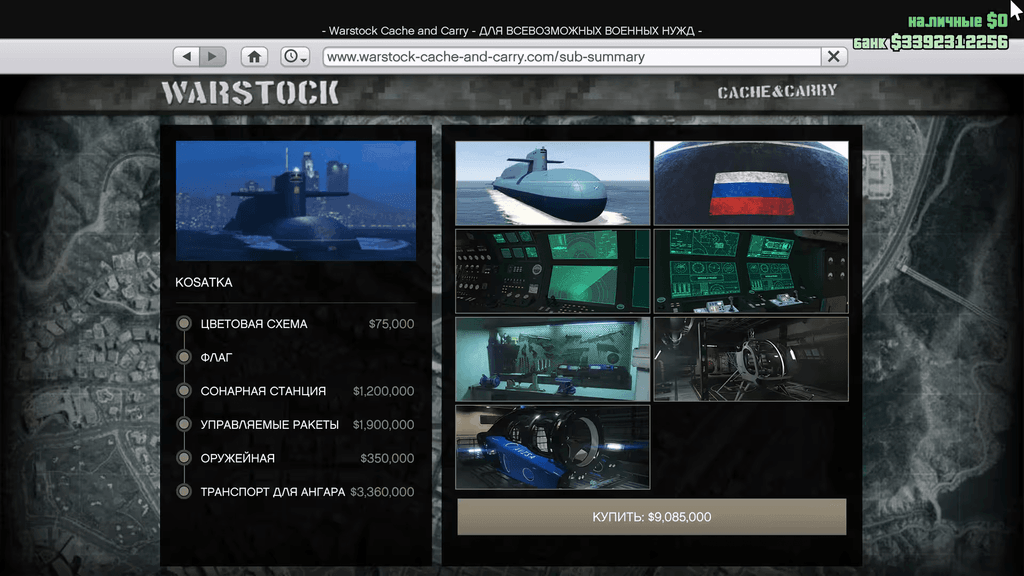Select the Флаг option bullet

(x=184, y=357)
